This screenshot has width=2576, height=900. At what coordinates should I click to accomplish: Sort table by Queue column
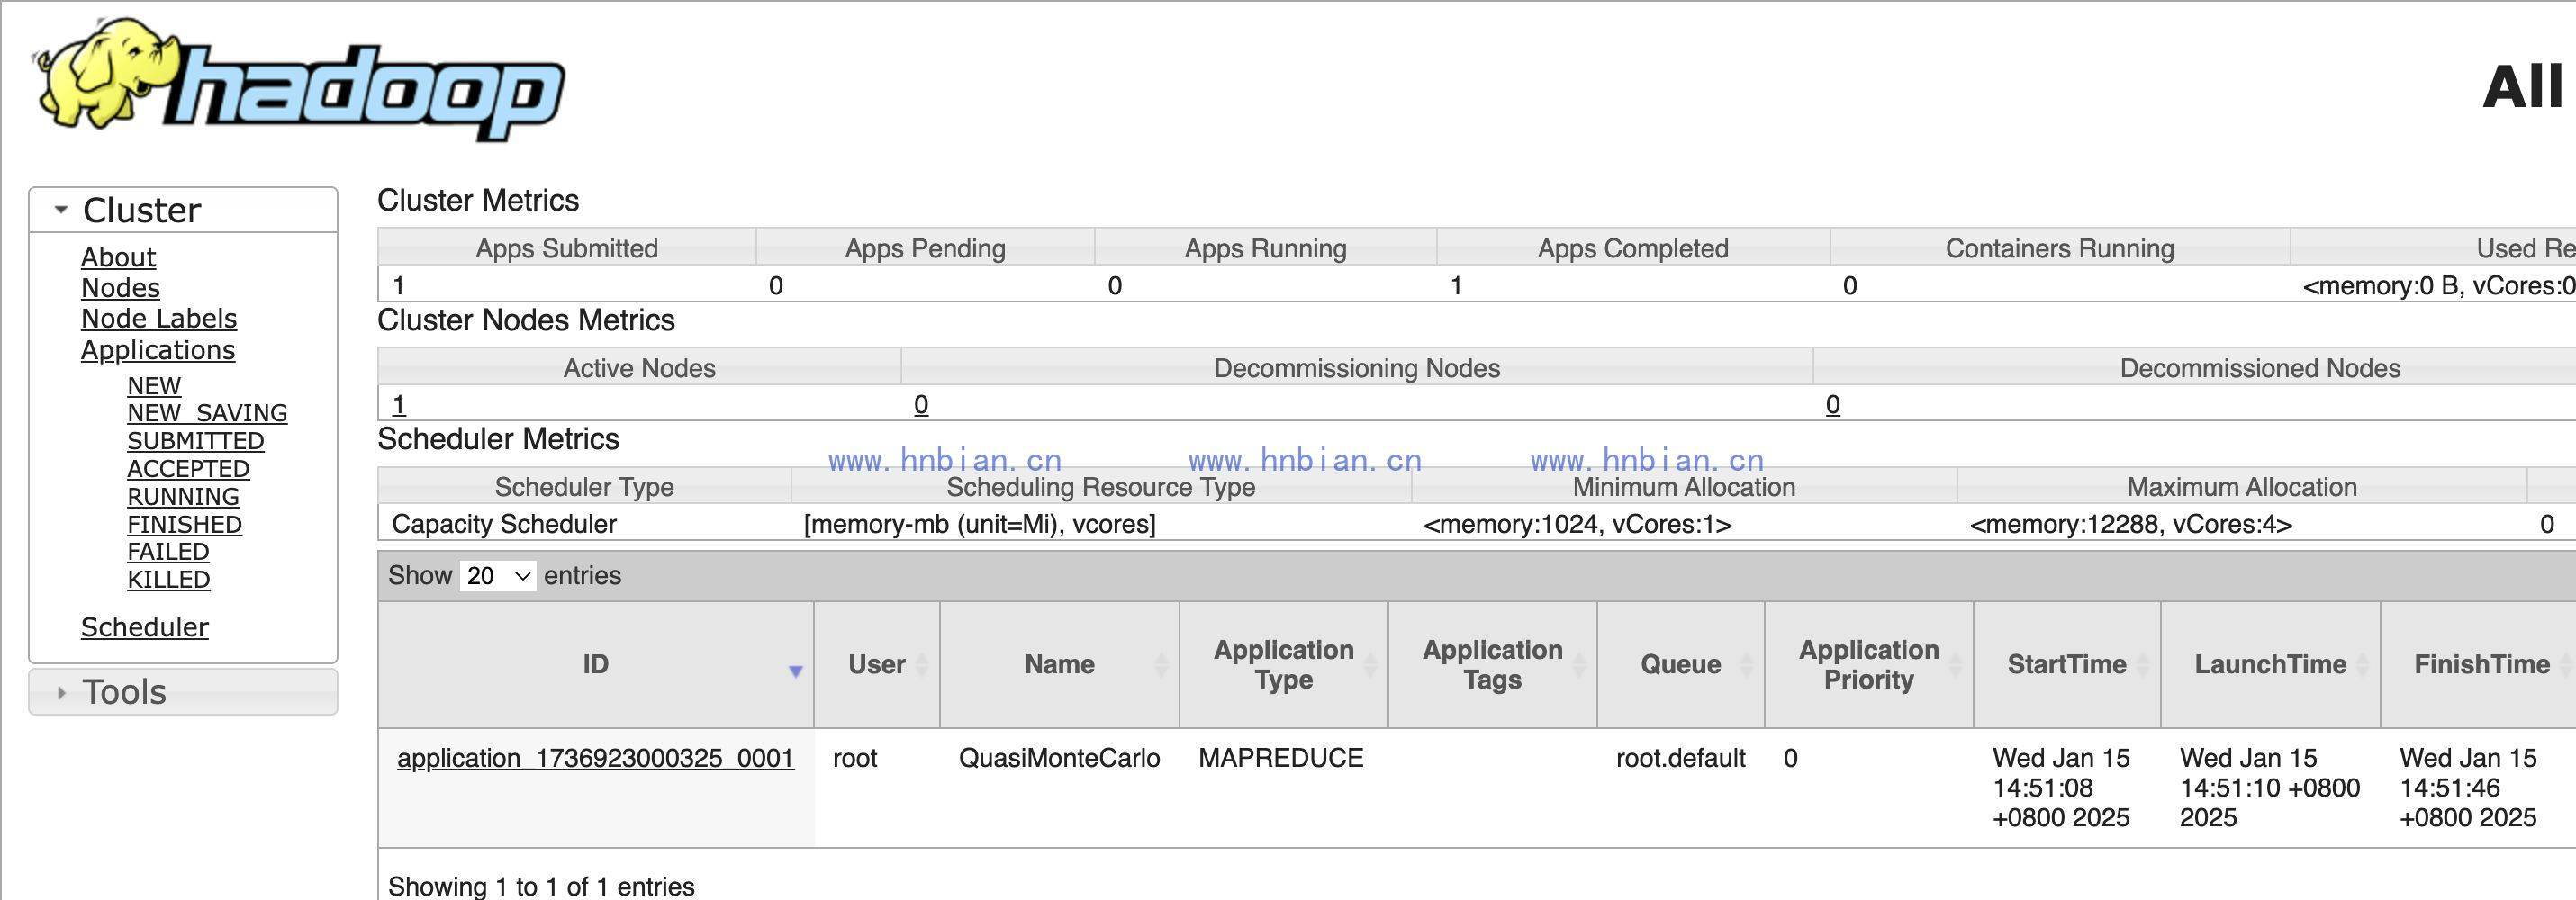1681,664
